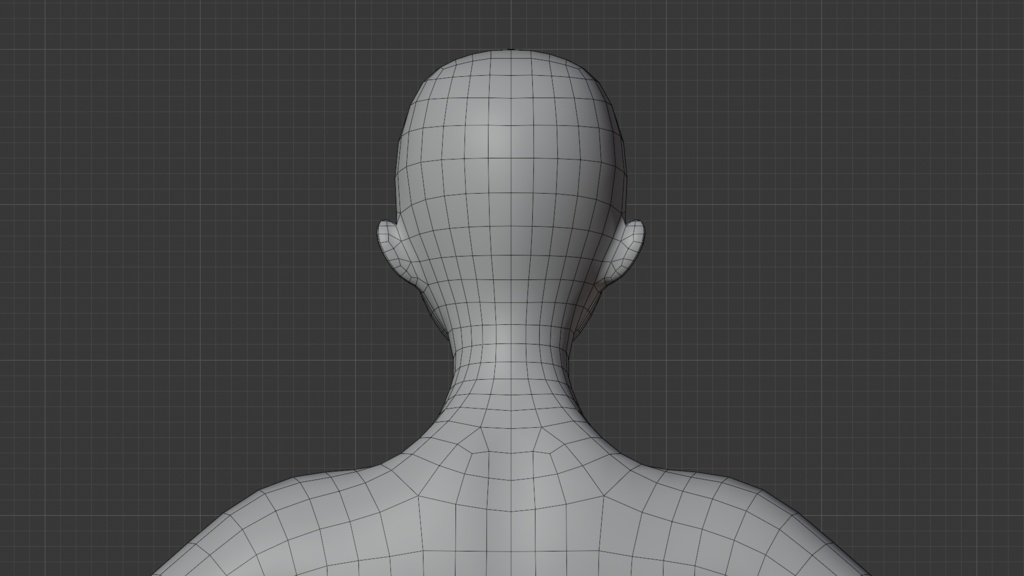Screen dimensions: 1024x576
Task: Click the back of the model's head
Action: (x=510, y=176)
